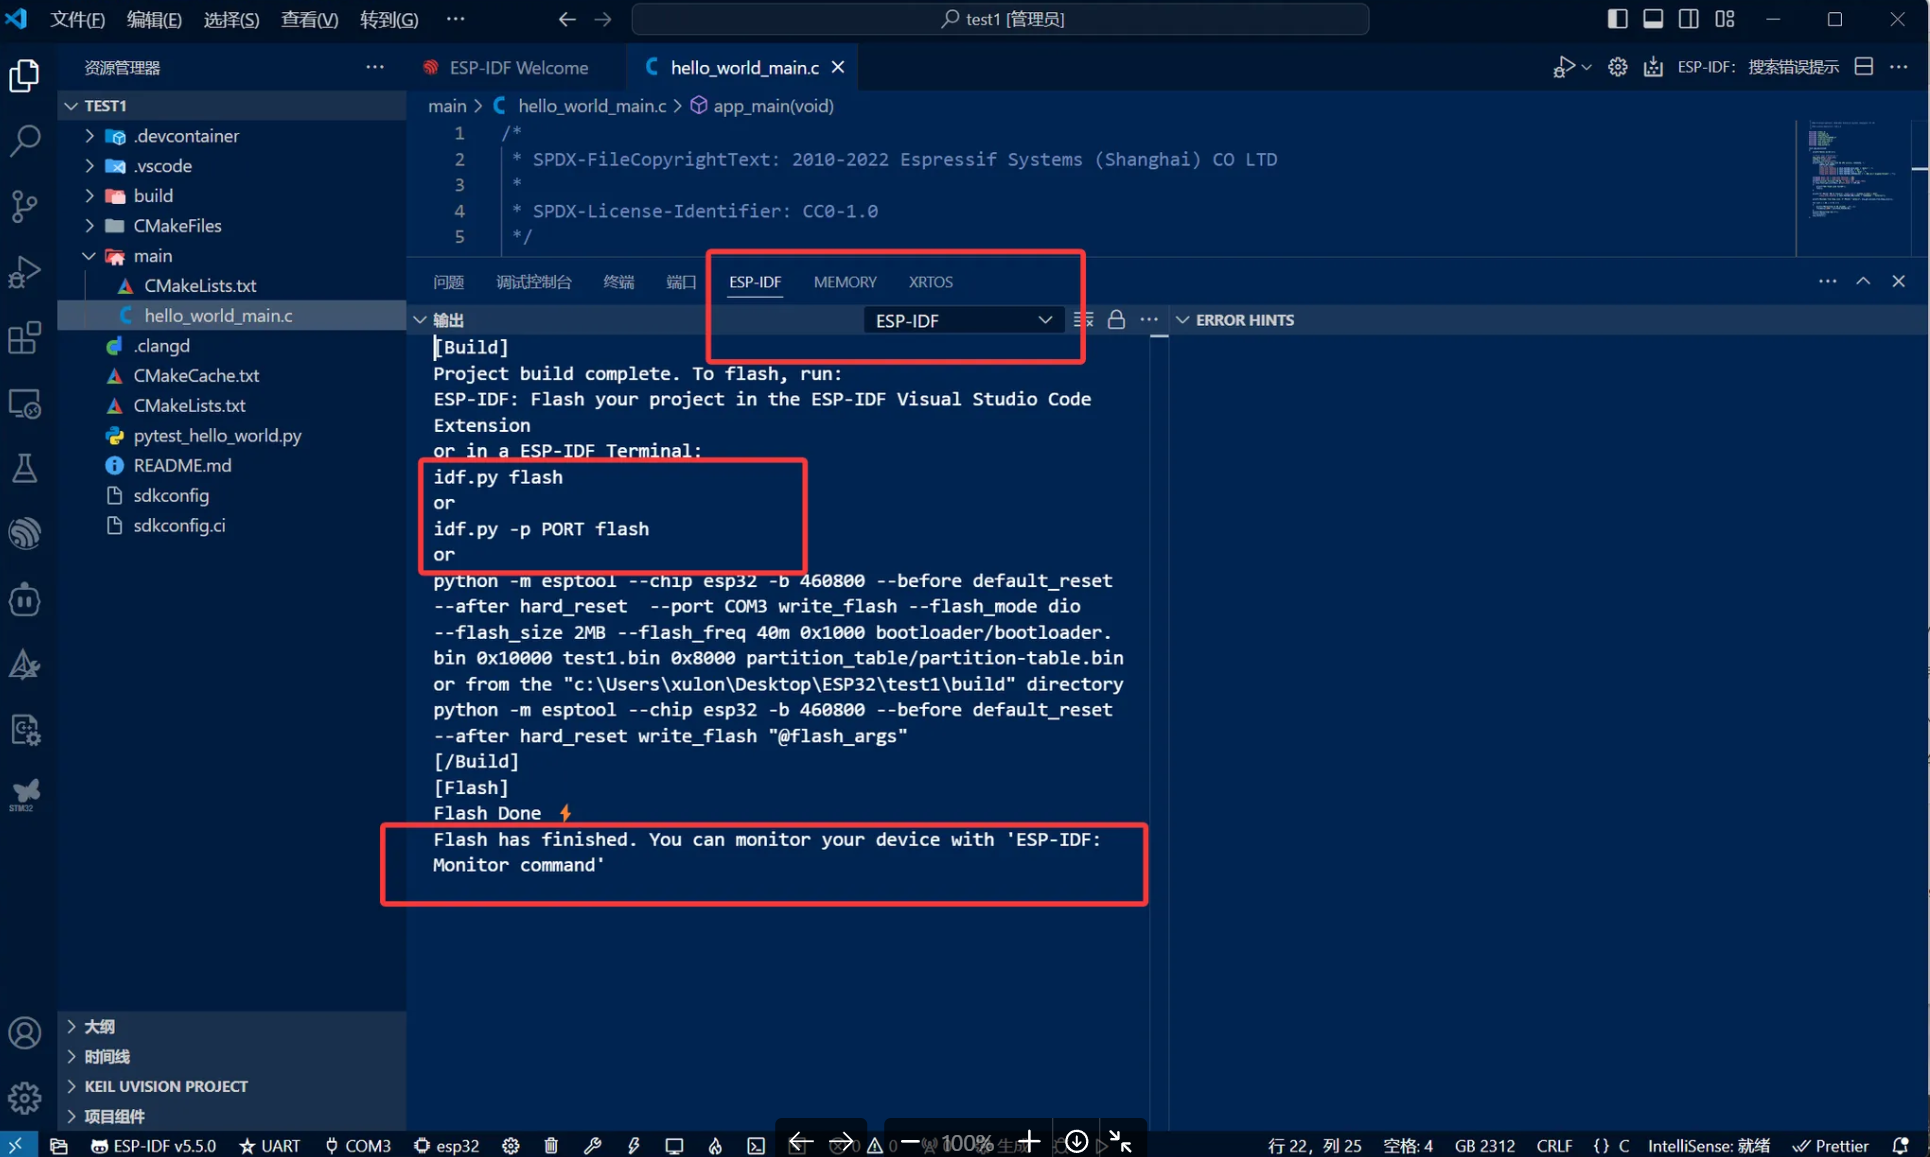Image resolution: width=1930 pixels, height=1157 pixels.
Task: Expand the 大纲 section
Action: click(x=71, y=1026)
